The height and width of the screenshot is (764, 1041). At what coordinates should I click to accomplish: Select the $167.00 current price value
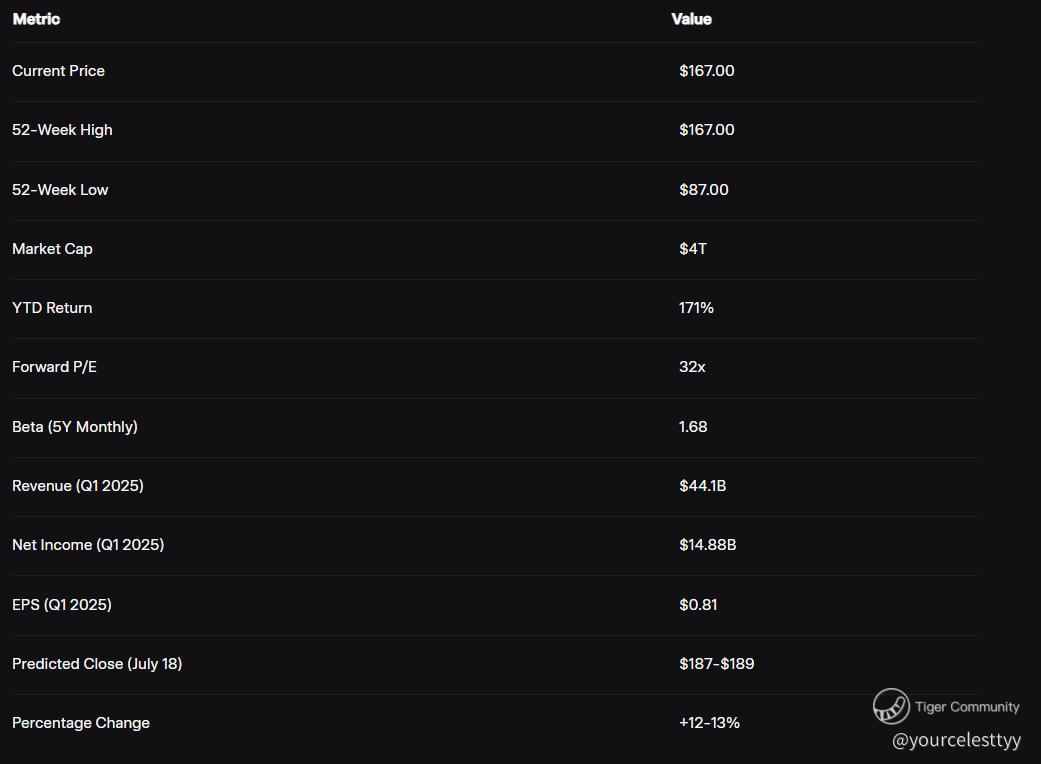(706, 71)
